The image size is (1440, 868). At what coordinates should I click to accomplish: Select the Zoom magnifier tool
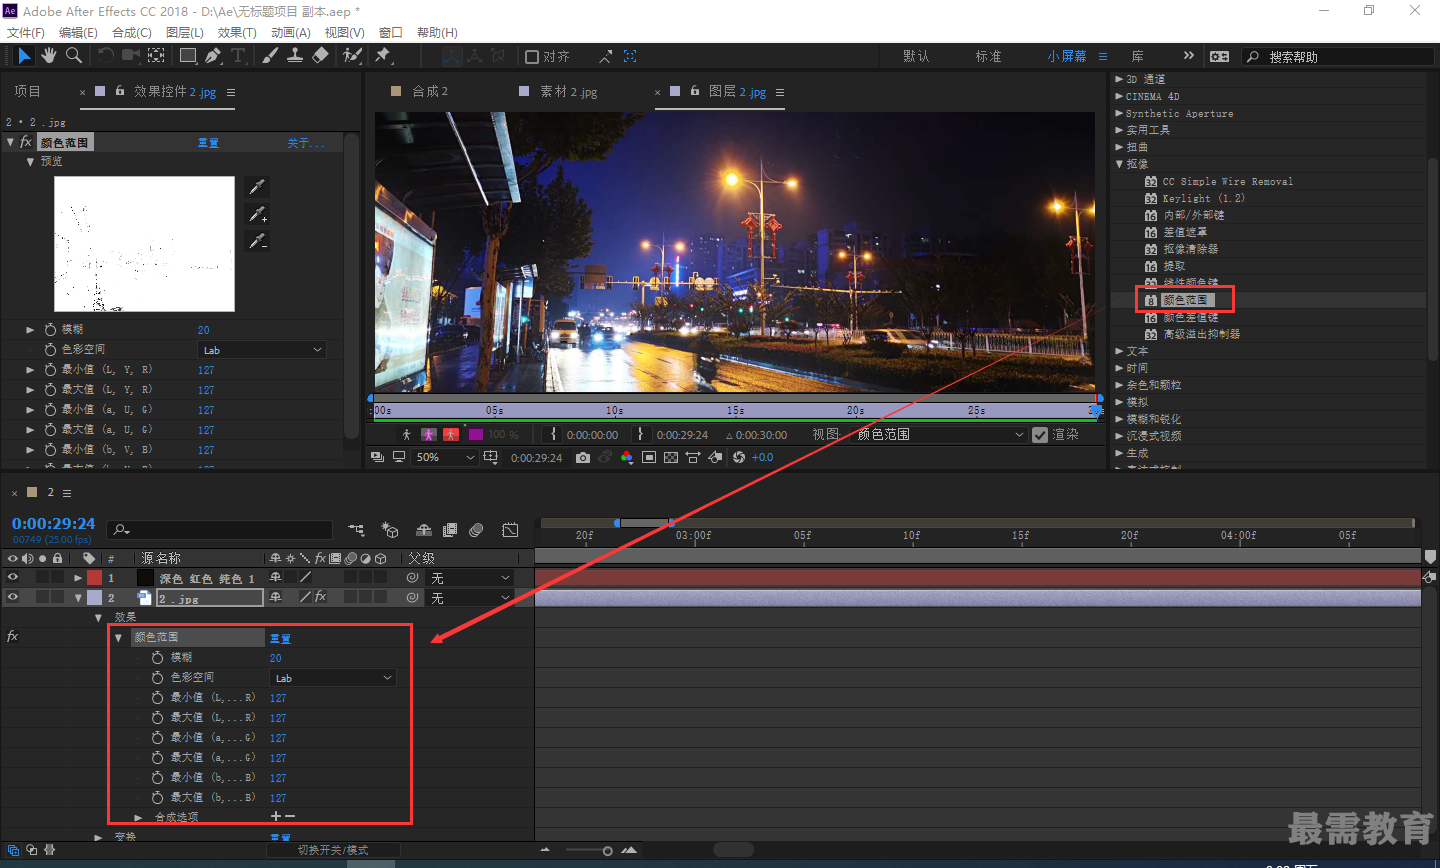(74, 56)
